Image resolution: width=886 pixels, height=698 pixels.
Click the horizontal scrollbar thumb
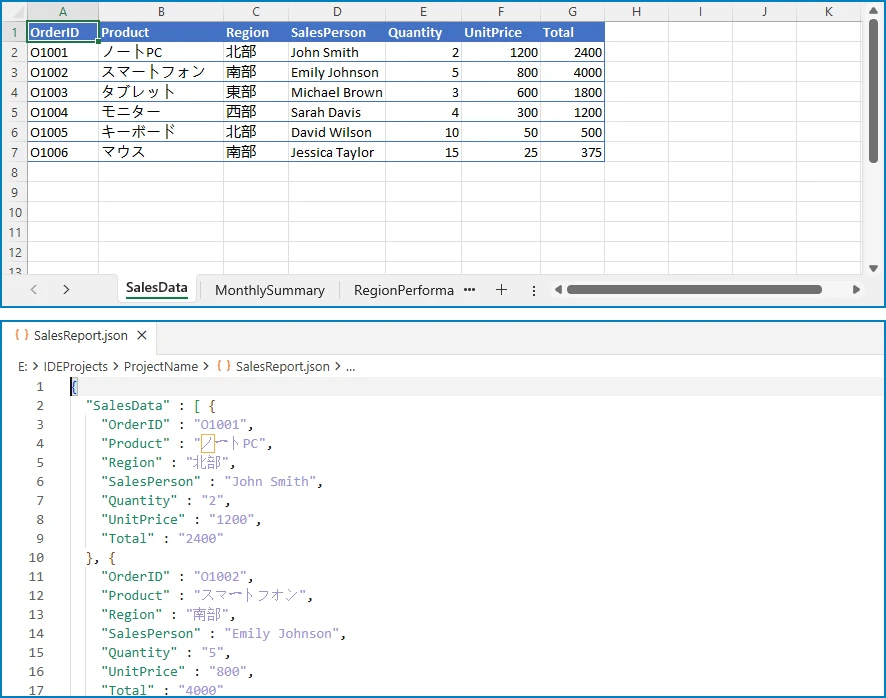point(694,289)
